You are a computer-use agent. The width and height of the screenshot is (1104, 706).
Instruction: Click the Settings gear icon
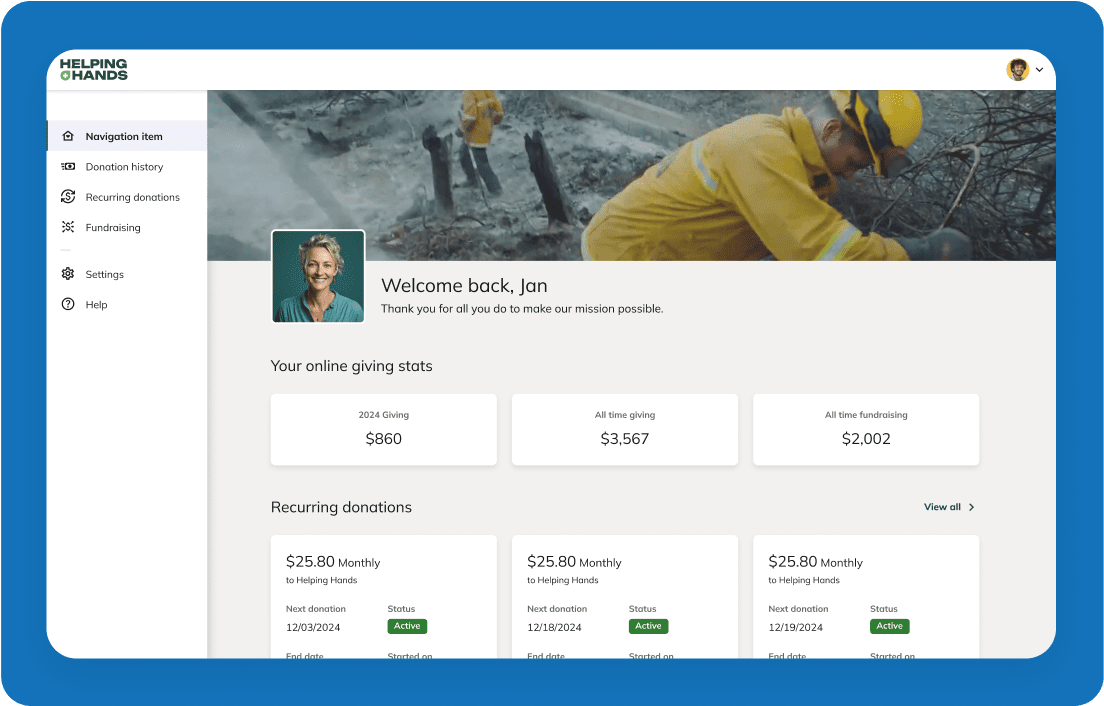click(68, 274)
